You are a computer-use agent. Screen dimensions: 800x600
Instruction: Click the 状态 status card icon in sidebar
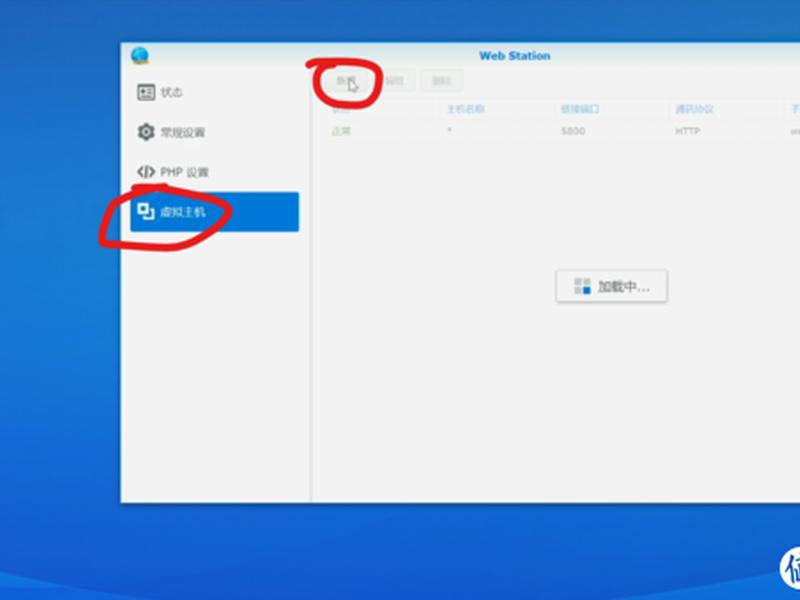(146, 92)
